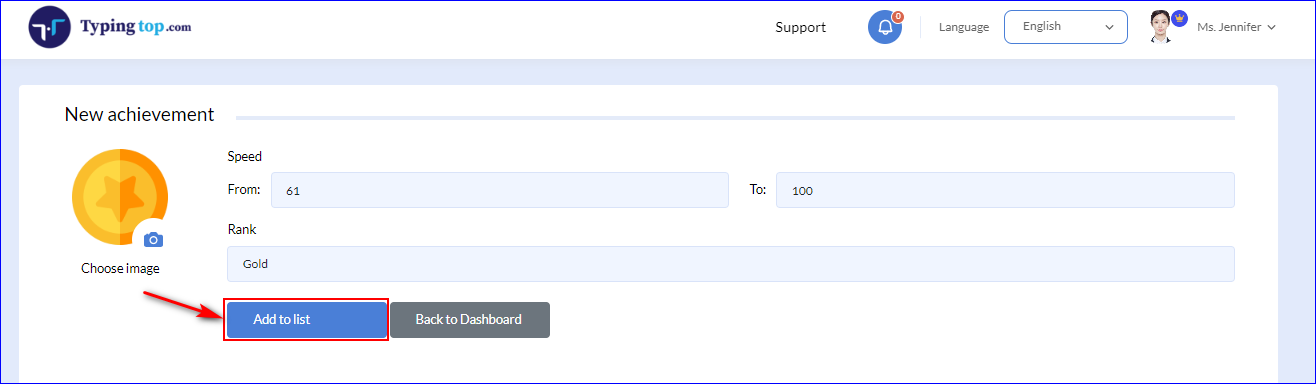The height and width of the screenshot is (384, 1316).
Task: Click the chevron in the language selector
Action: click(x=1109, y=28)
